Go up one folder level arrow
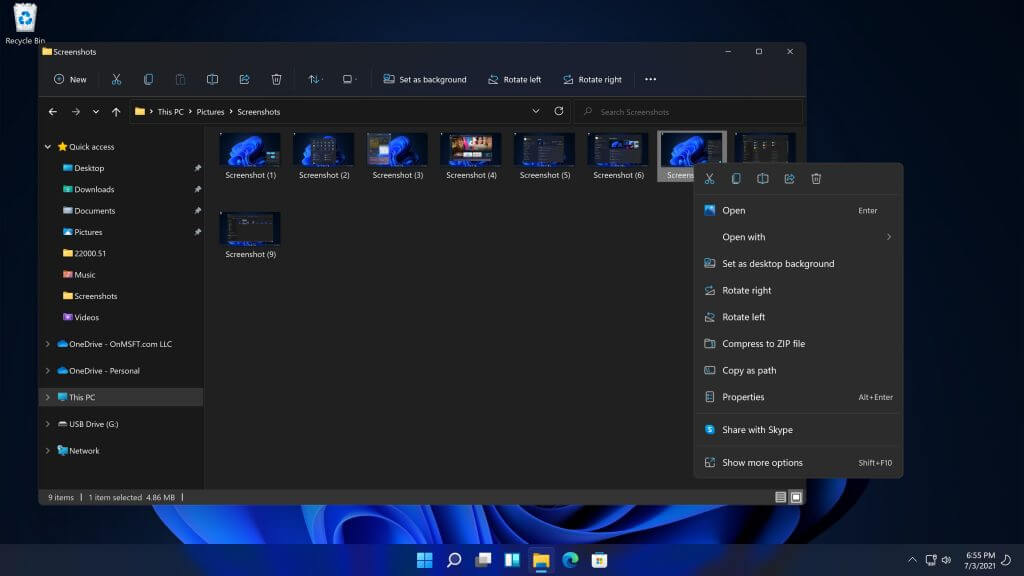1024x576 pixels. tap(116, 112)
